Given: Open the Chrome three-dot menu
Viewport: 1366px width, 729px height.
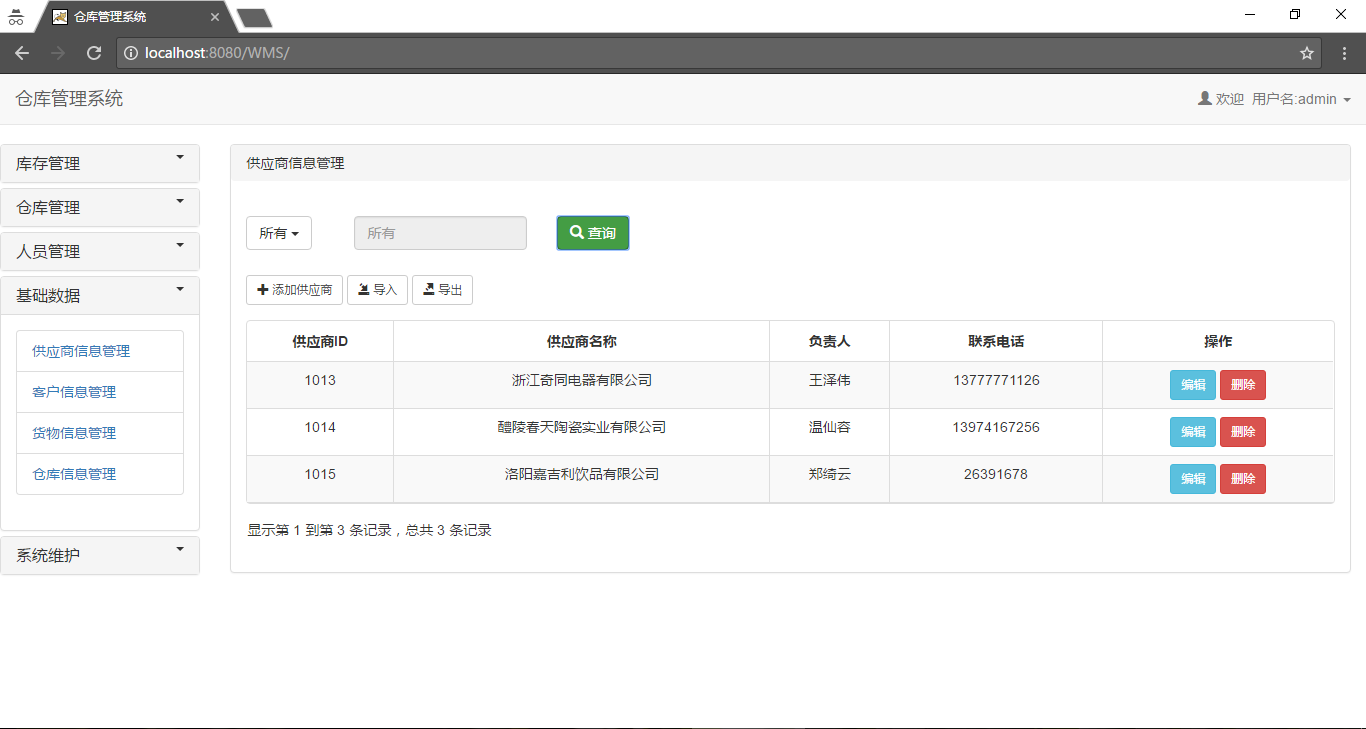Looking at the screenshot, I should pyautogui.click(x=1344, y=53).
